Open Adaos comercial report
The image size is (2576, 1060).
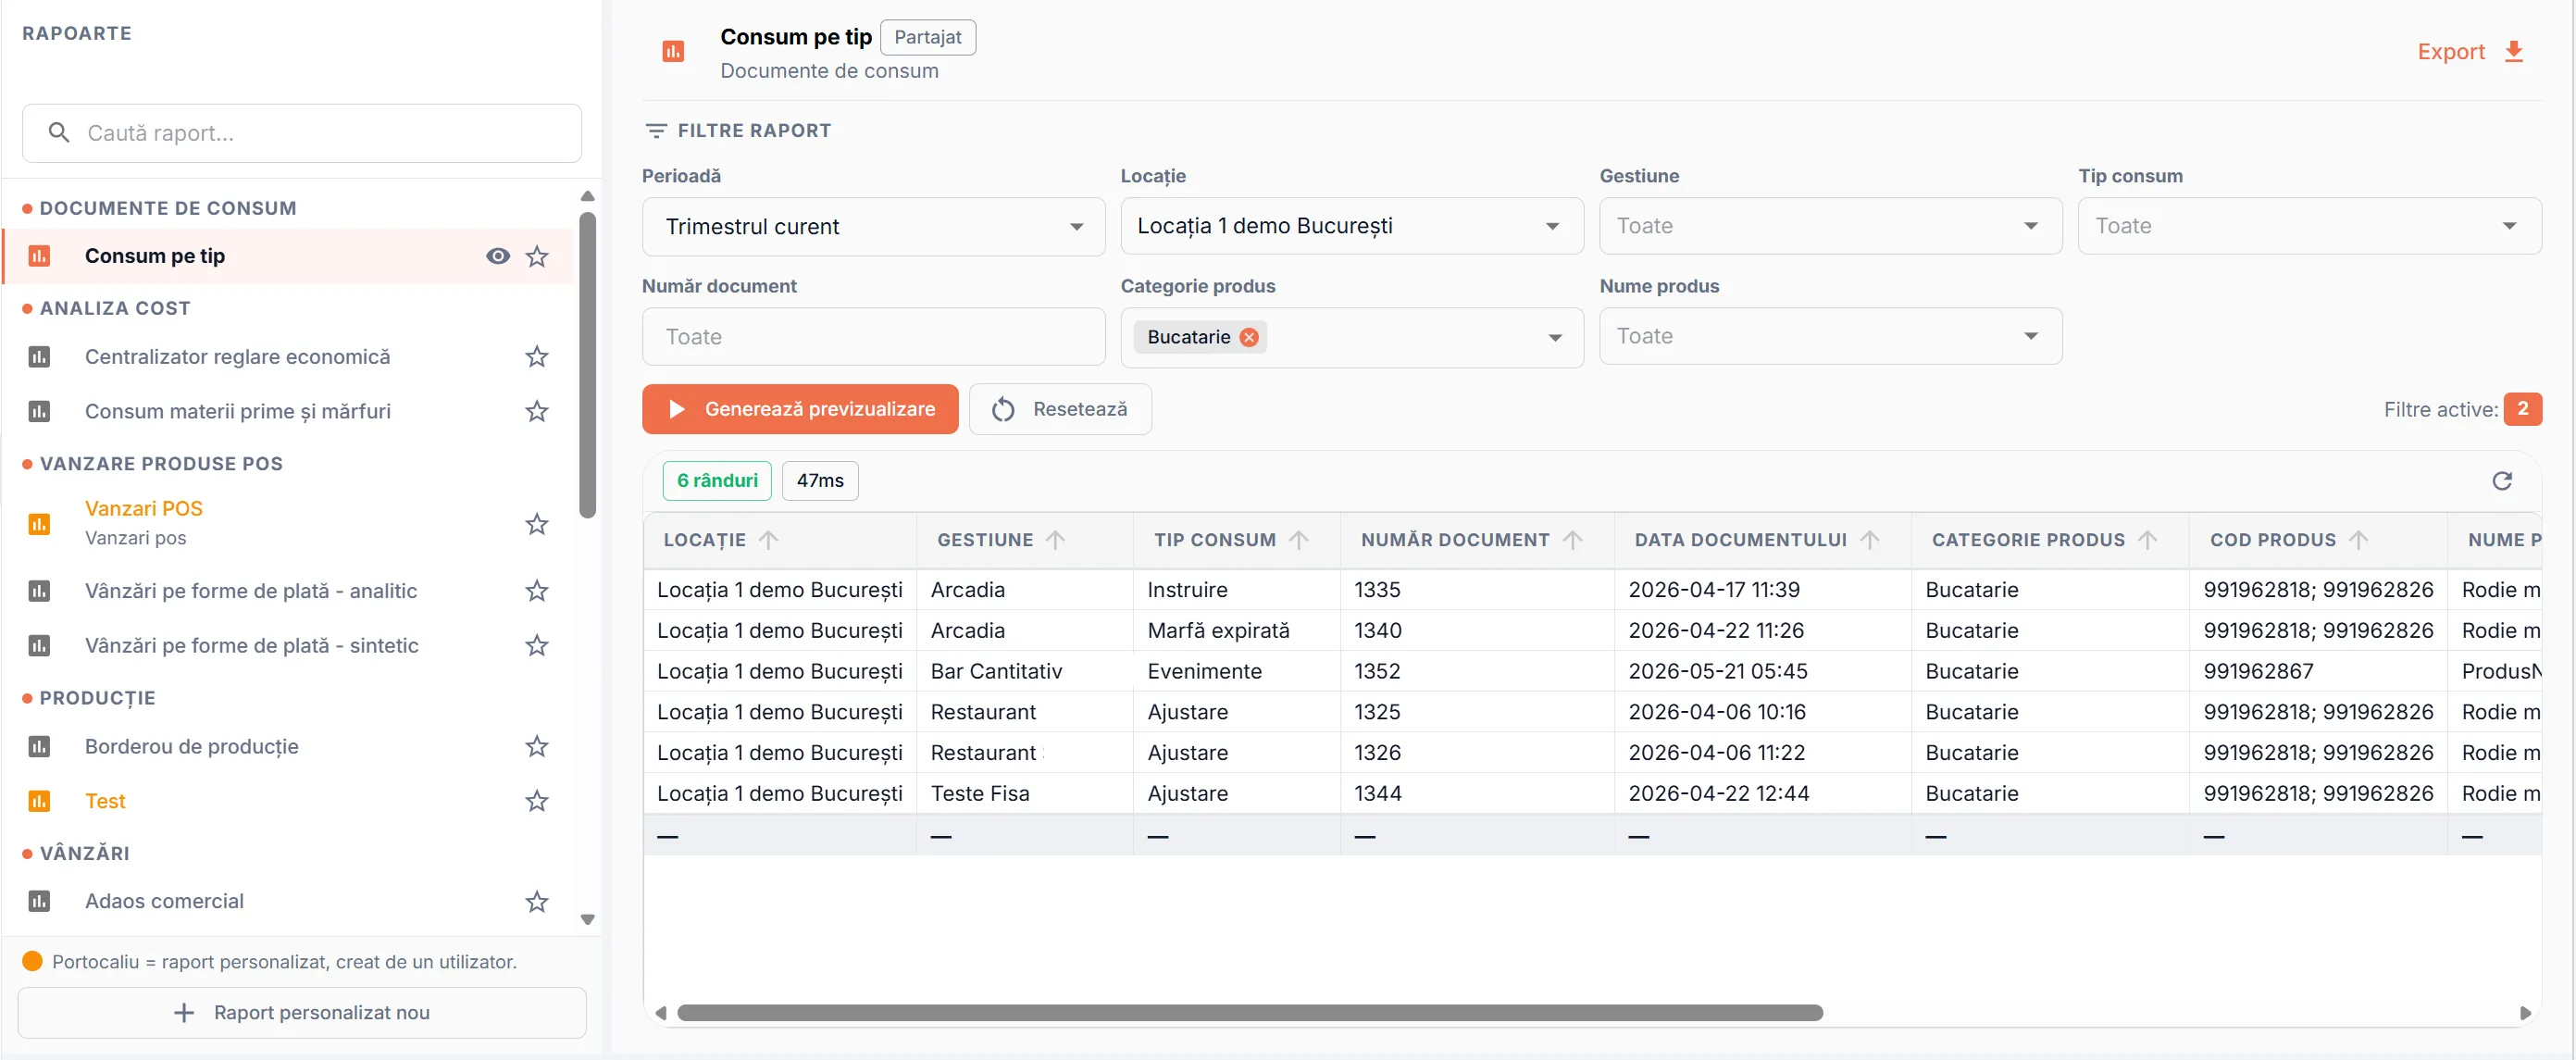point(290,901)
